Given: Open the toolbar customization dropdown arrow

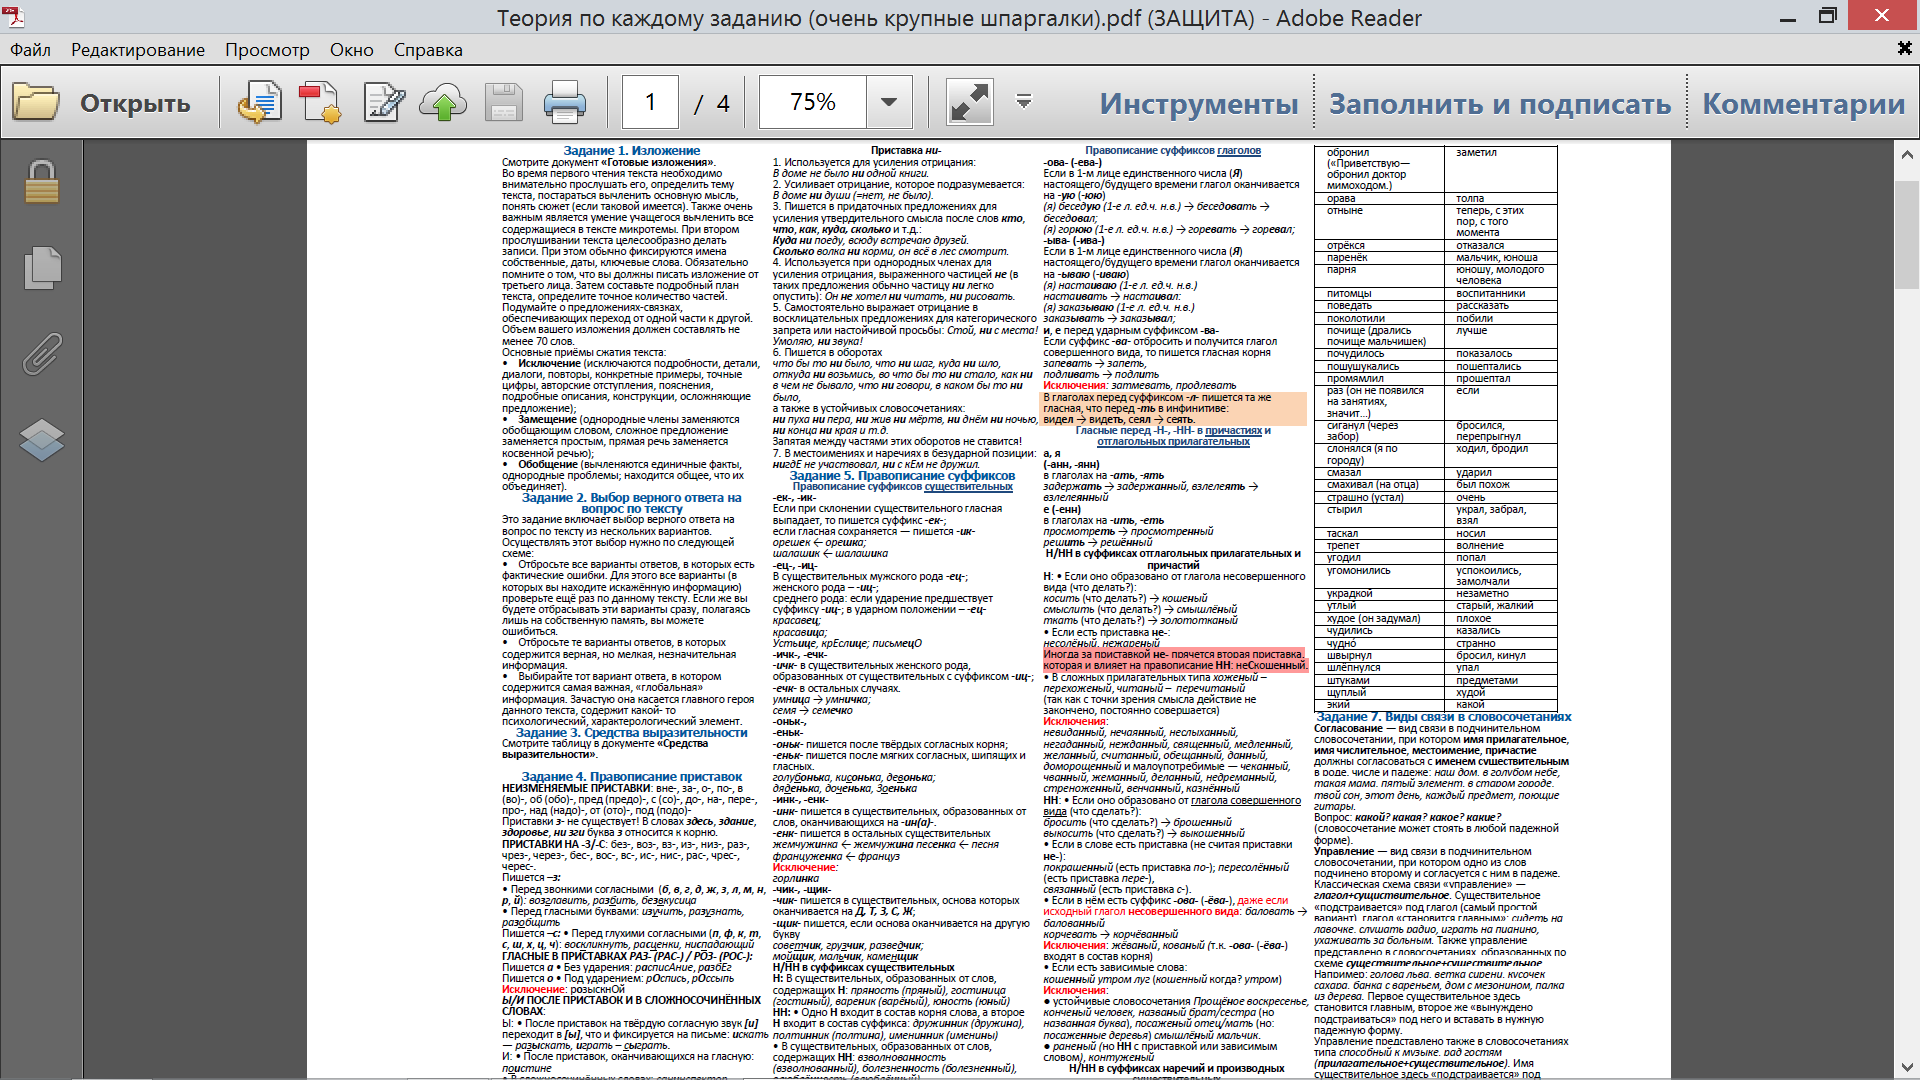Looking at the screenshot, I should pyautogui.click(x=1024, y=101).
